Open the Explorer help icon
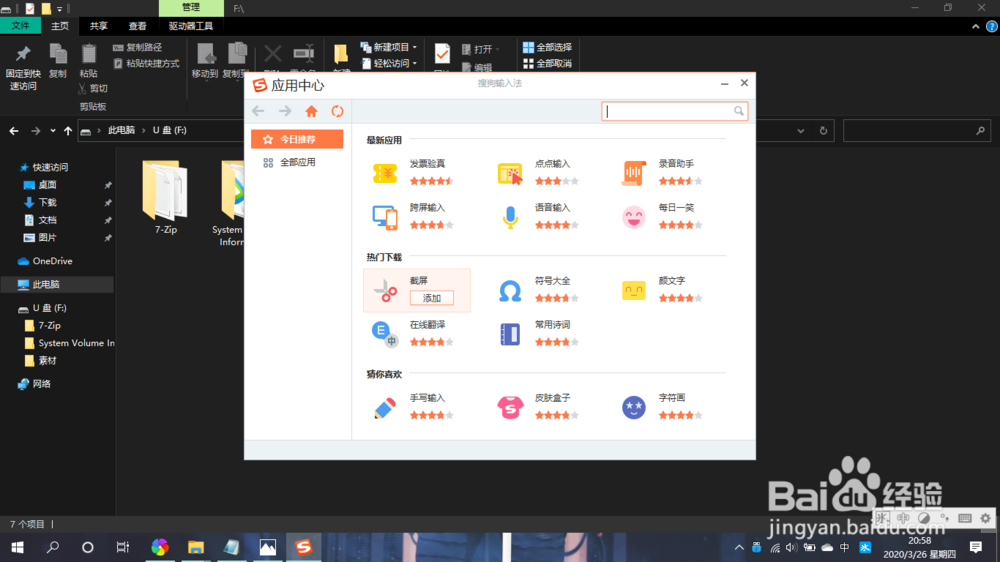The image size is (1000, 562). click(992, 26)
